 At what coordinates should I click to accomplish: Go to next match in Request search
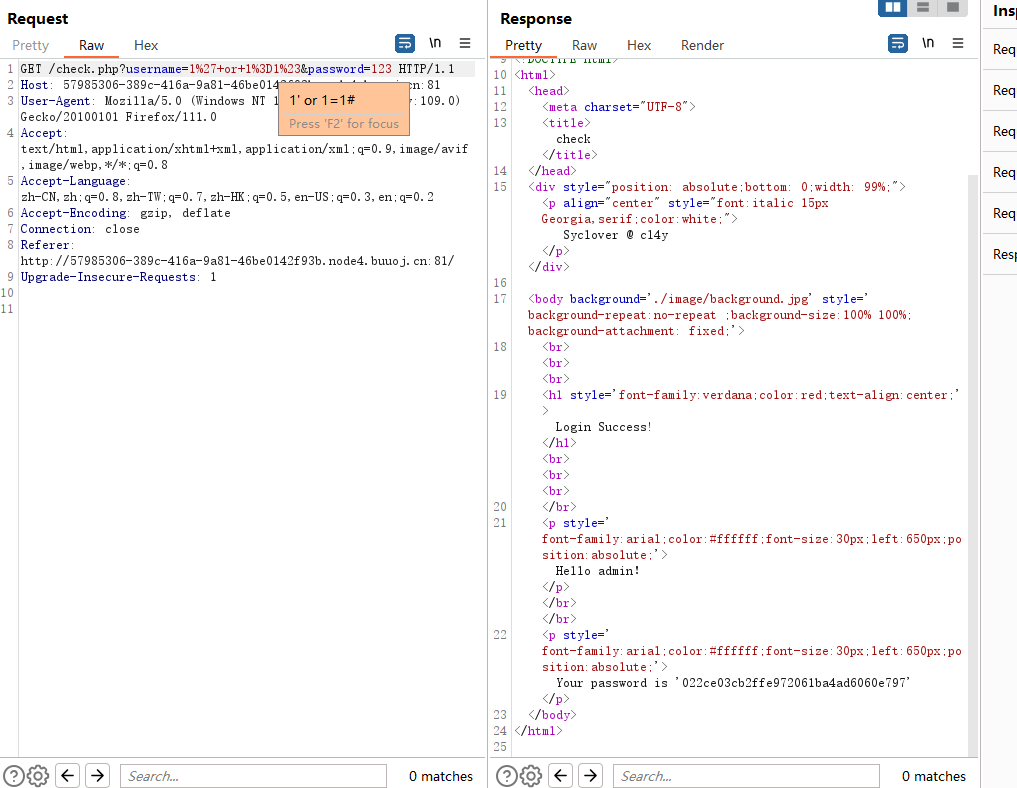97,776
